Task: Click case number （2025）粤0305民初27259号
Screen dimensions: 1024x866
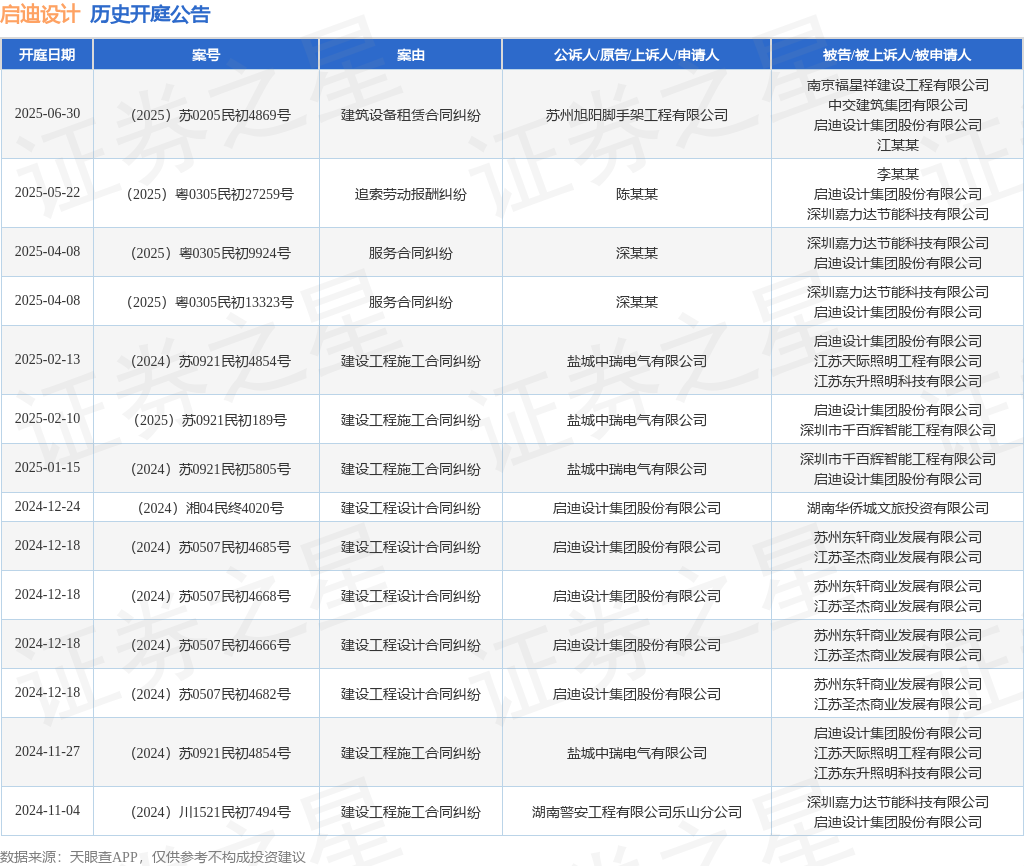Action: point(210,194)
